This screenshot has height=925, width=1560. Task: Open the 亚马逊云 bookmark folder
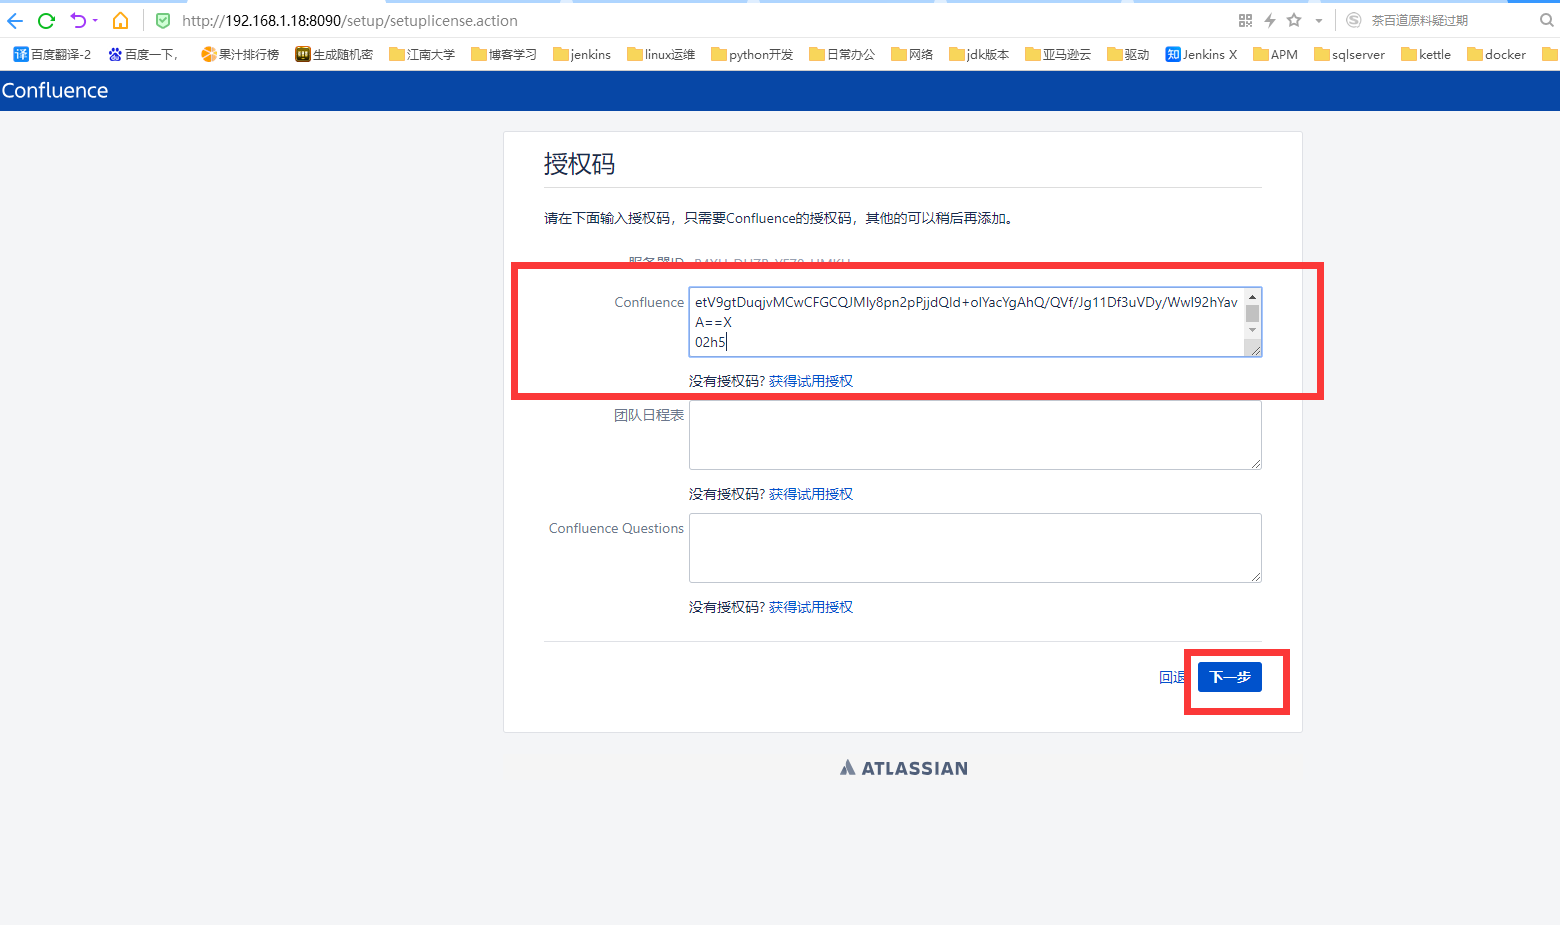[x=1058, y=54]
